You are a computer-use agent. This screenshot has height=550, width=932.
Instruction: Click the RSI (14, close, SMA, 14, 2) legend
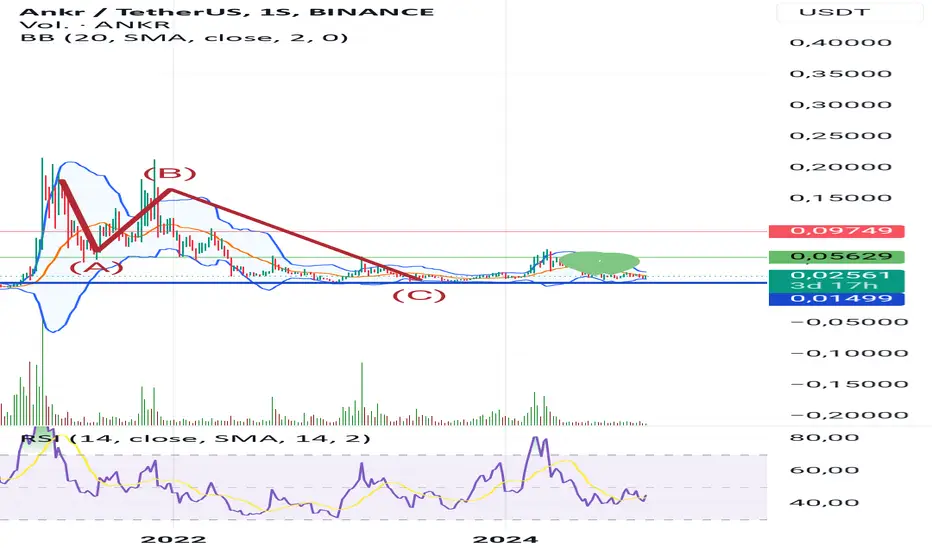click(x=196, y=438)
